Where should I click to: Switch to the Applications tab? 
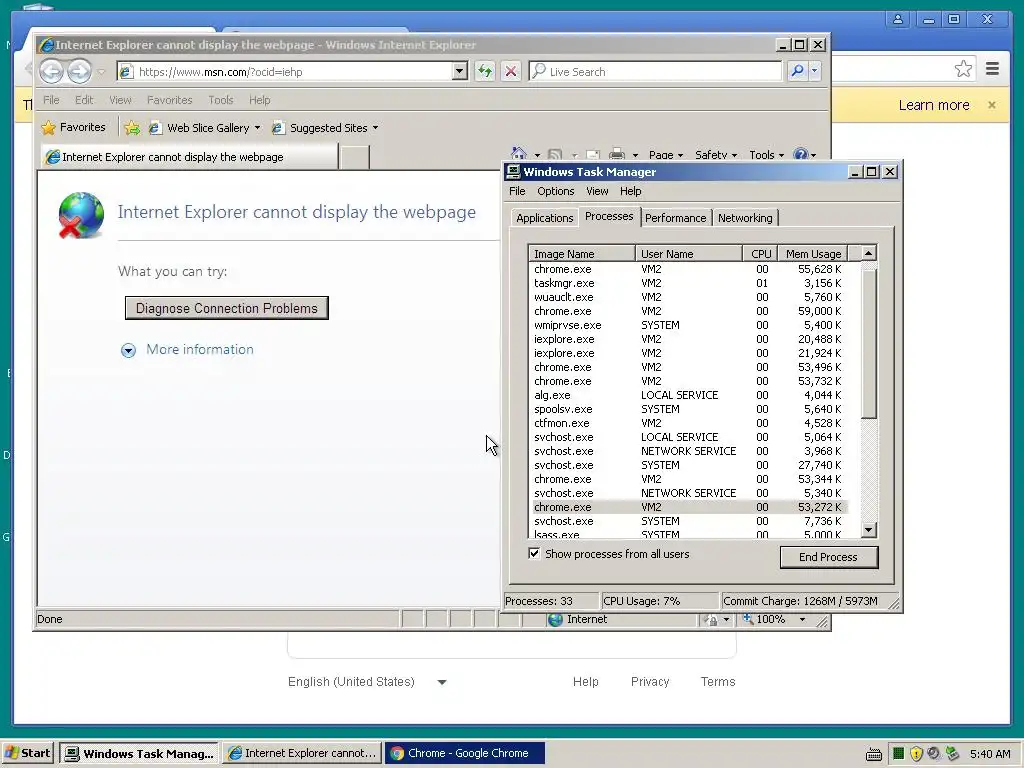point(545,218)
